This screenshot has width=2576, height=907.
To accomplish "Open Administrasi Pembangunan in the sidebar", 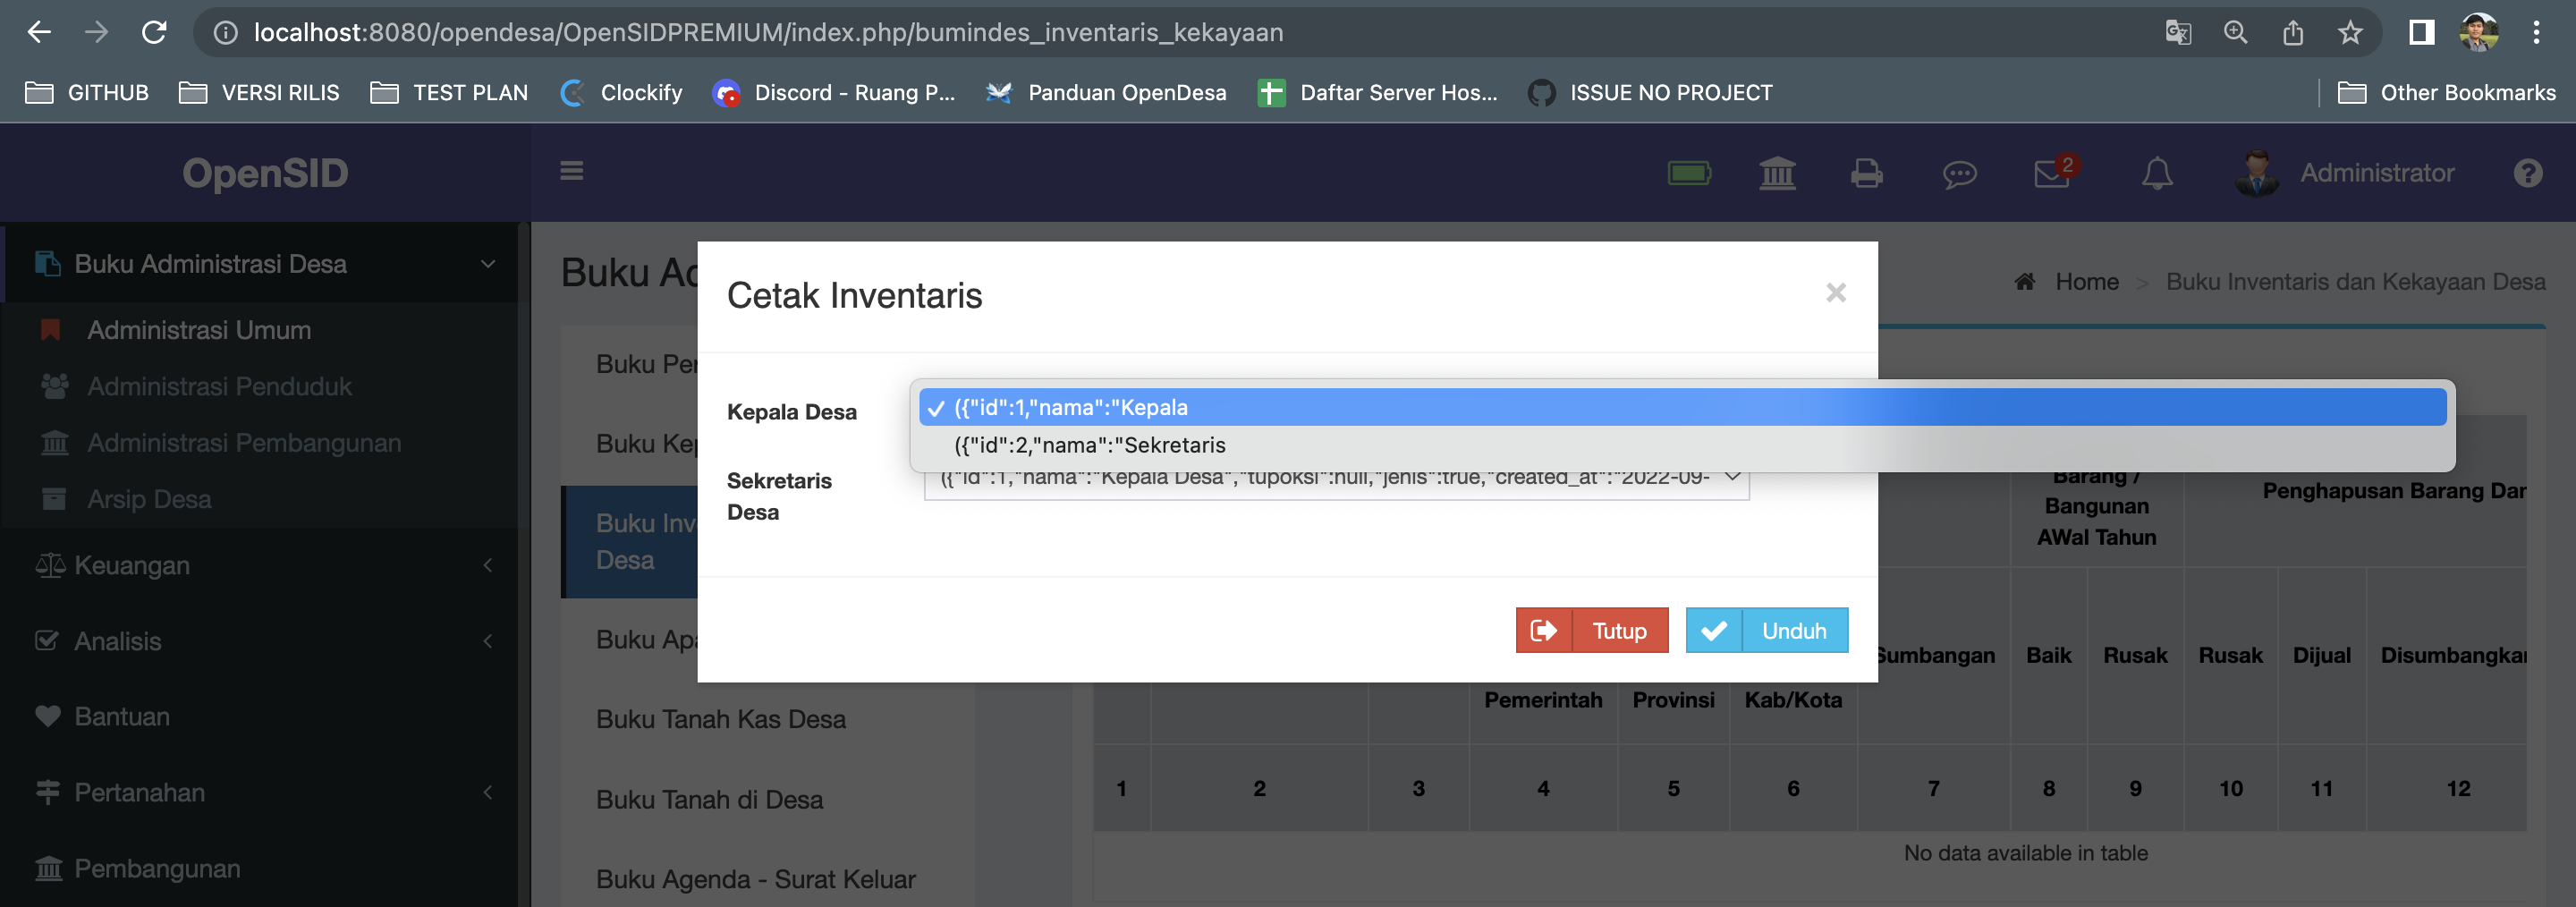I will (x=244, y=443).
